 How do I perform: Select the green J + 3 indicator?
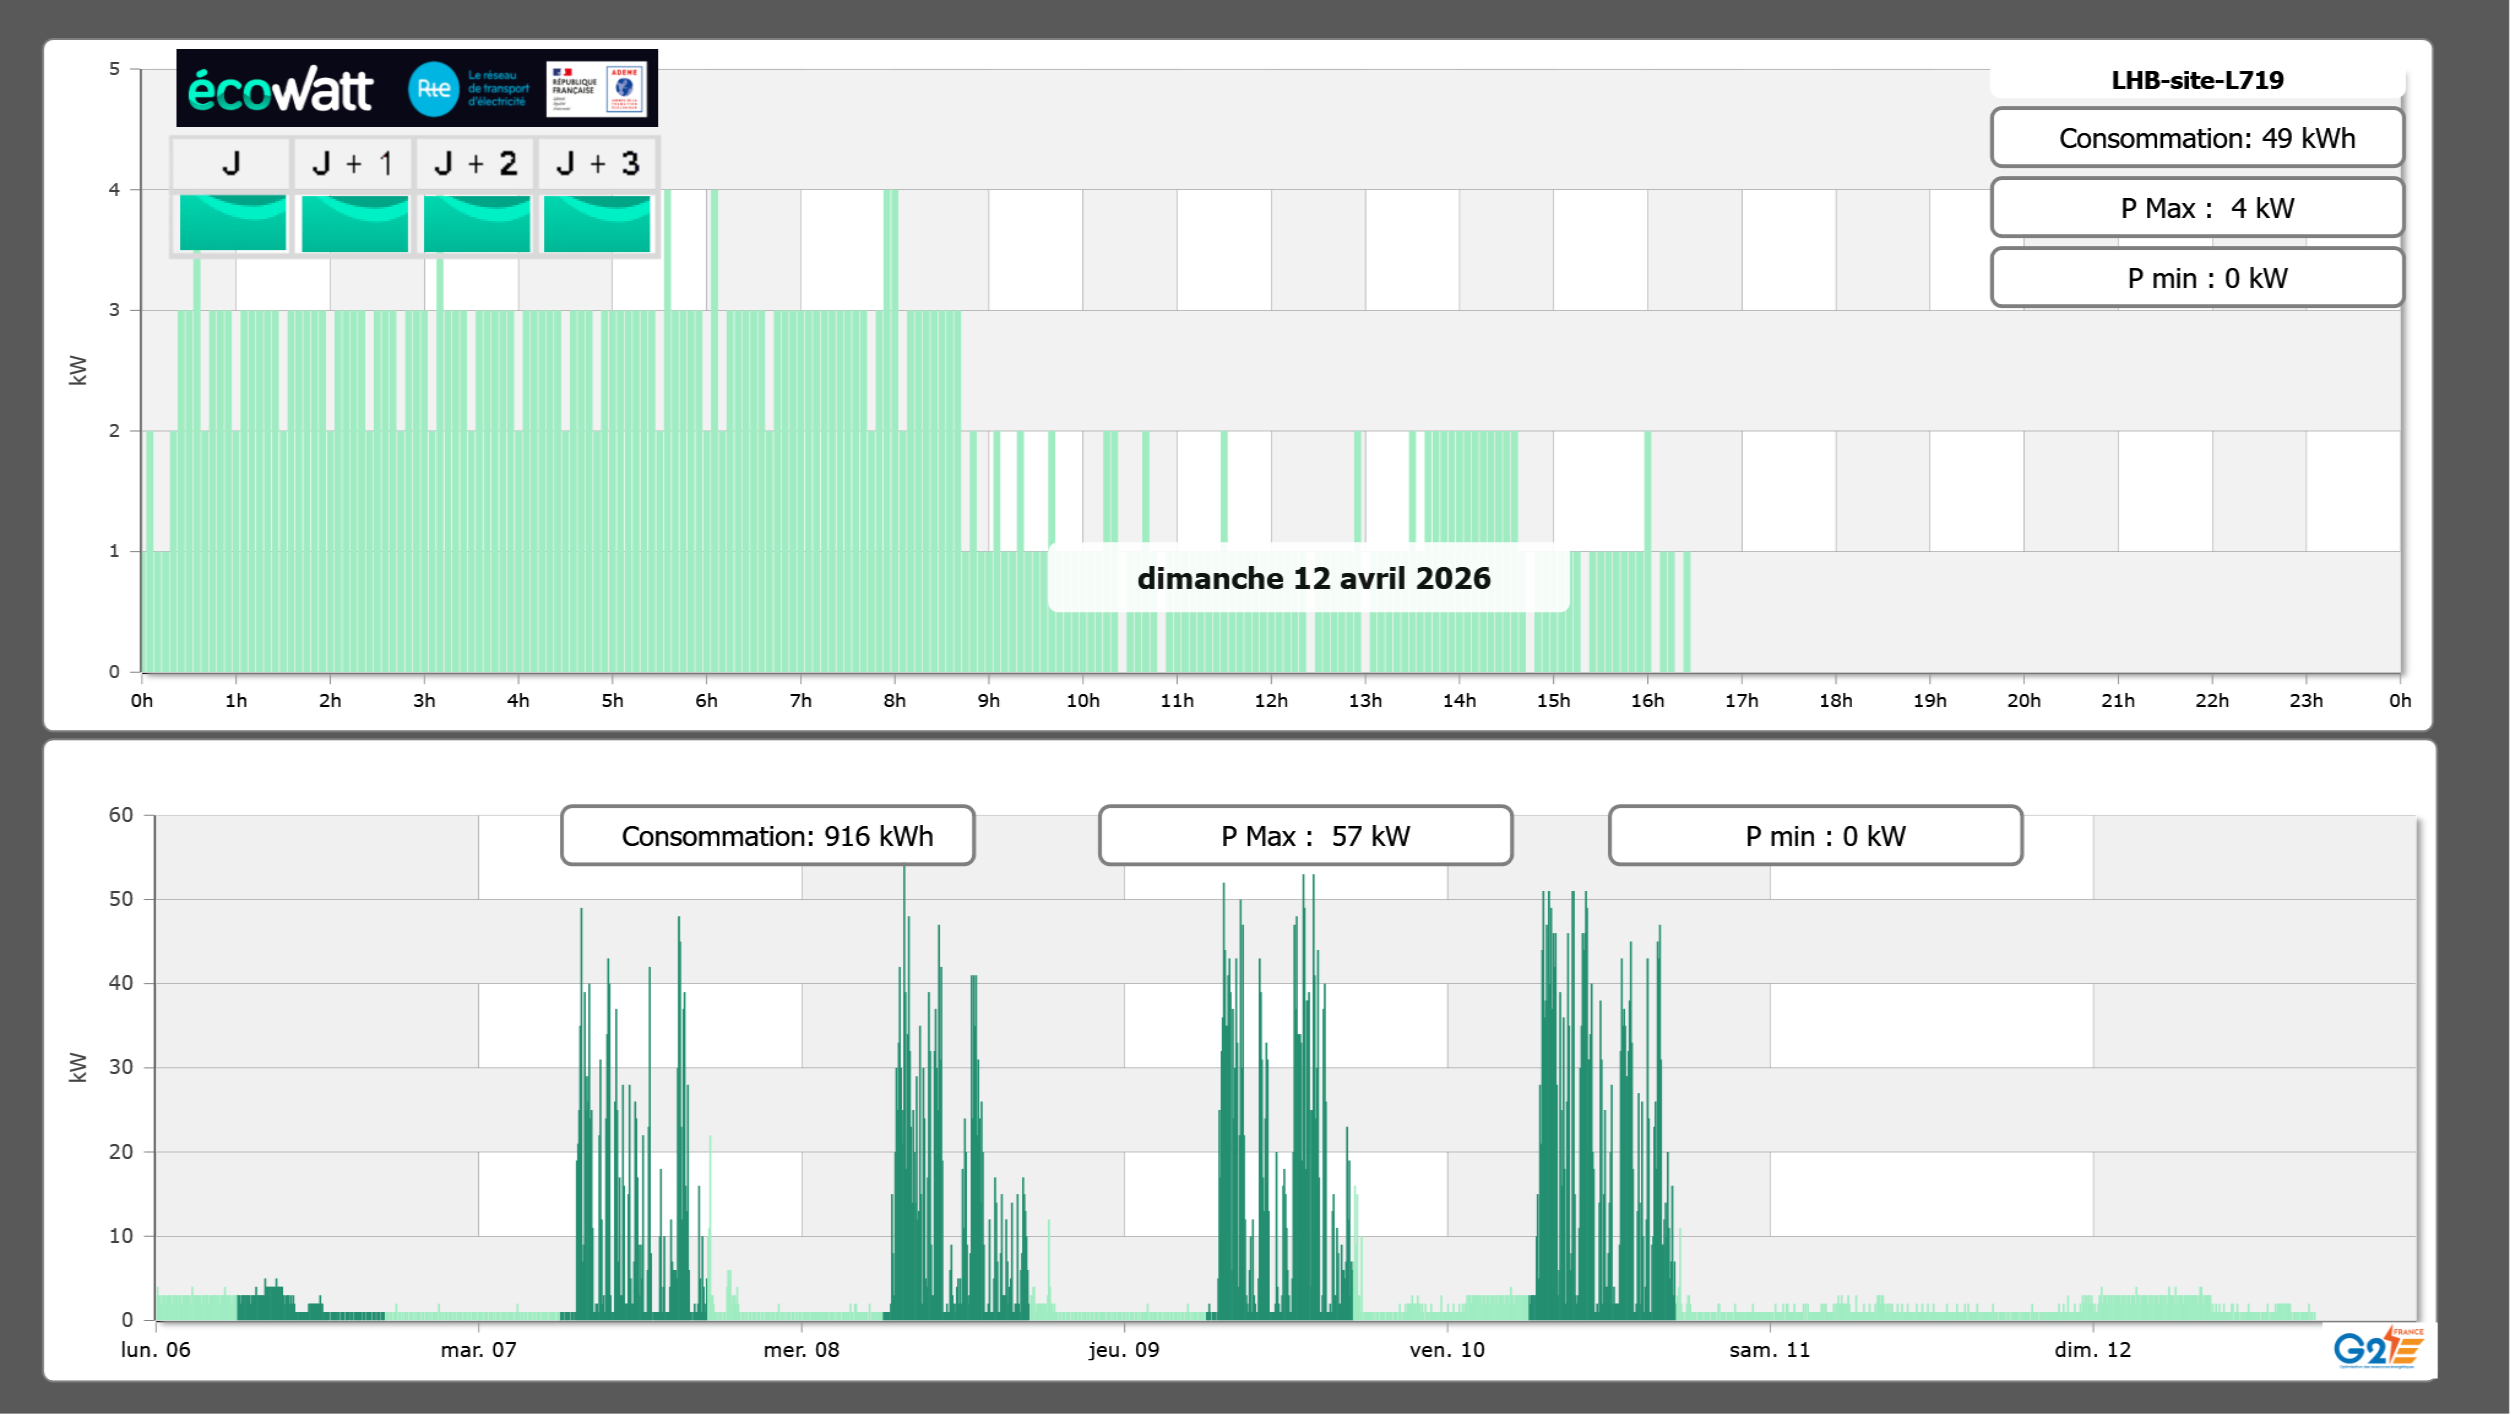pyautogui.click(x=597, y=223)
